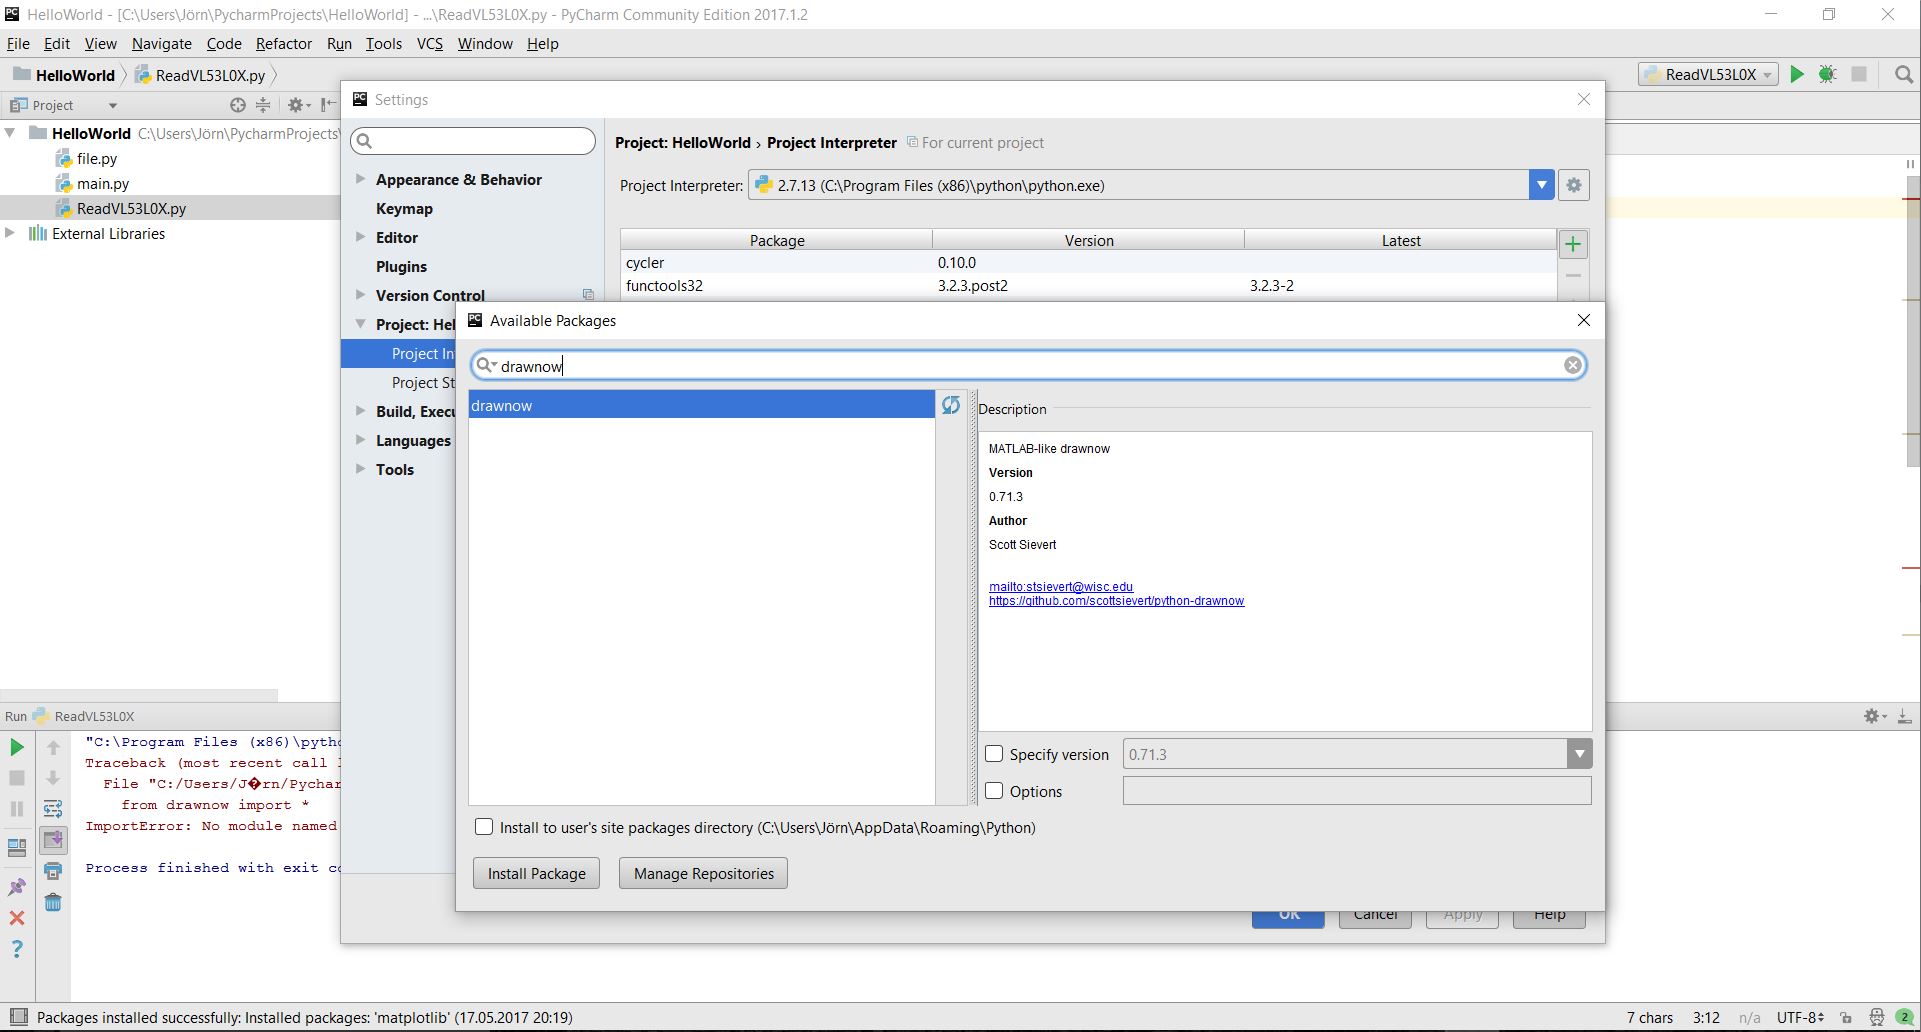
Task: Select Keymap in the Settings sidebar
Action: [x=404, y=208]
